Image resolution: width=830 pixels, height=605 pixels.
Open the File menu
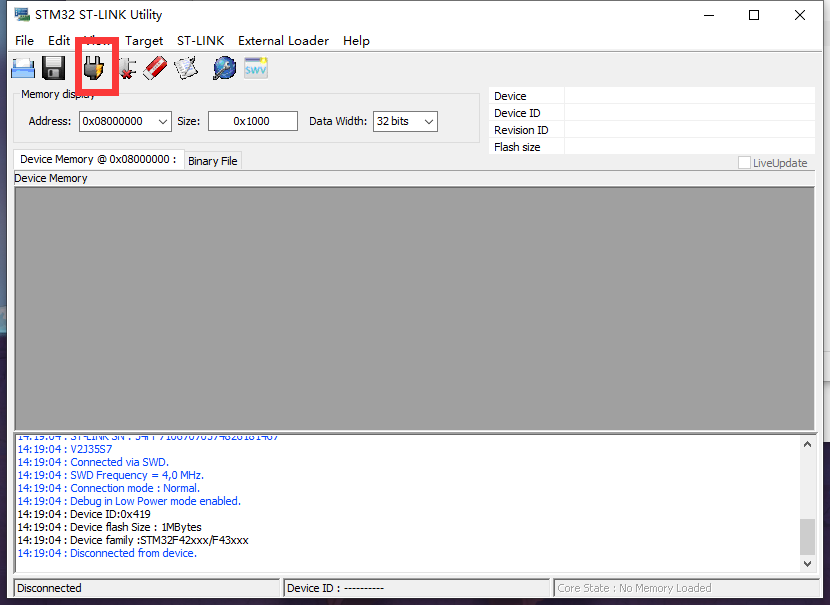24,41
